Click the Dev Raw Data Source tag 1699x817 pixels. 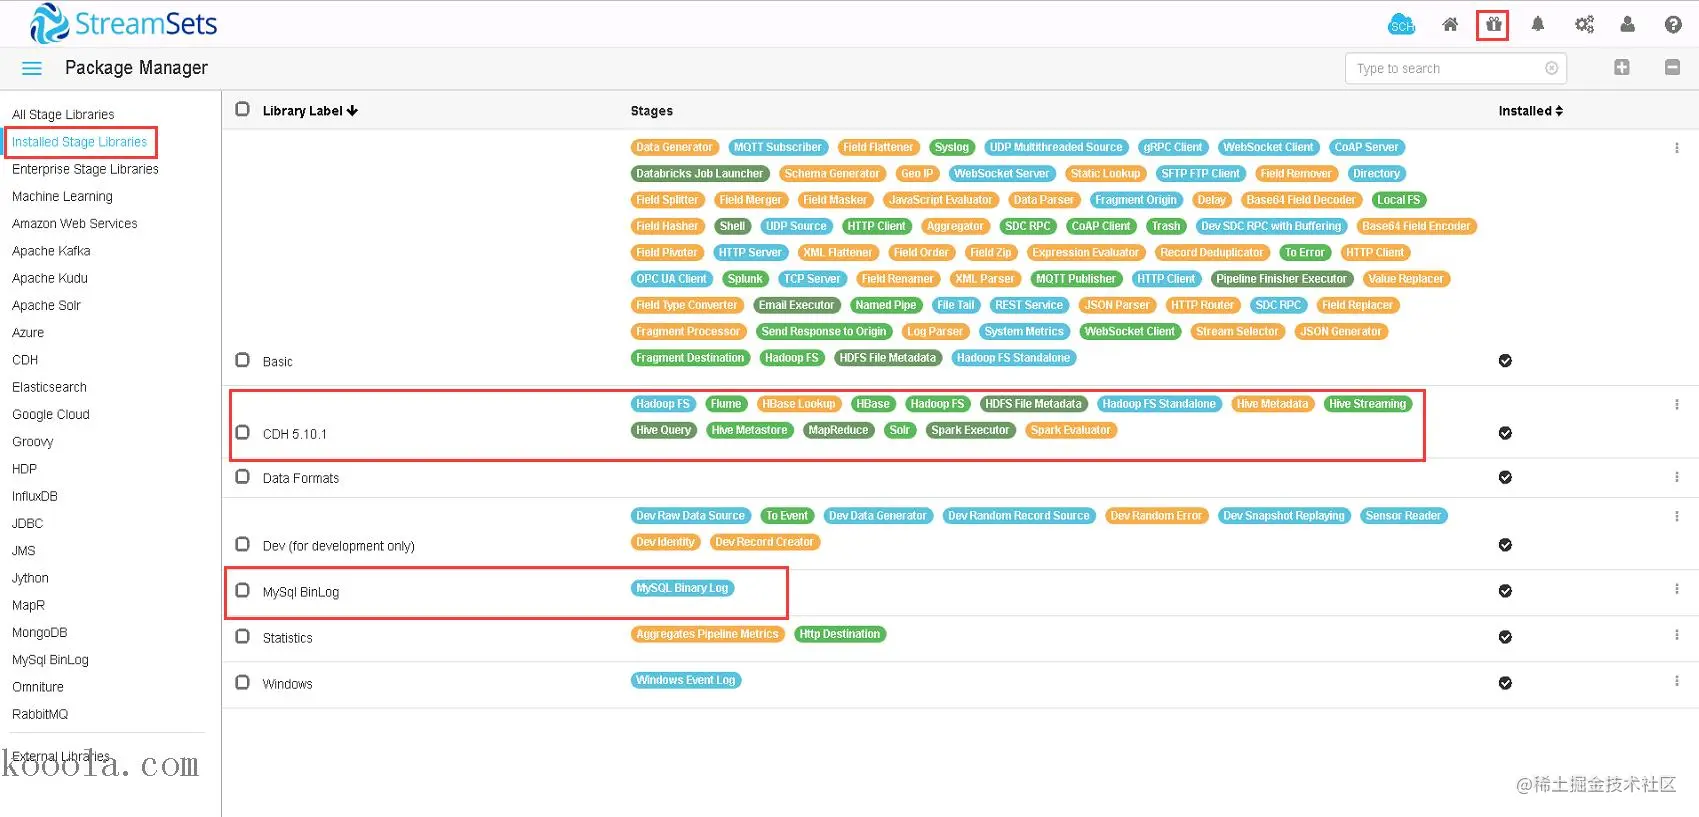click(x=691, y=516)
